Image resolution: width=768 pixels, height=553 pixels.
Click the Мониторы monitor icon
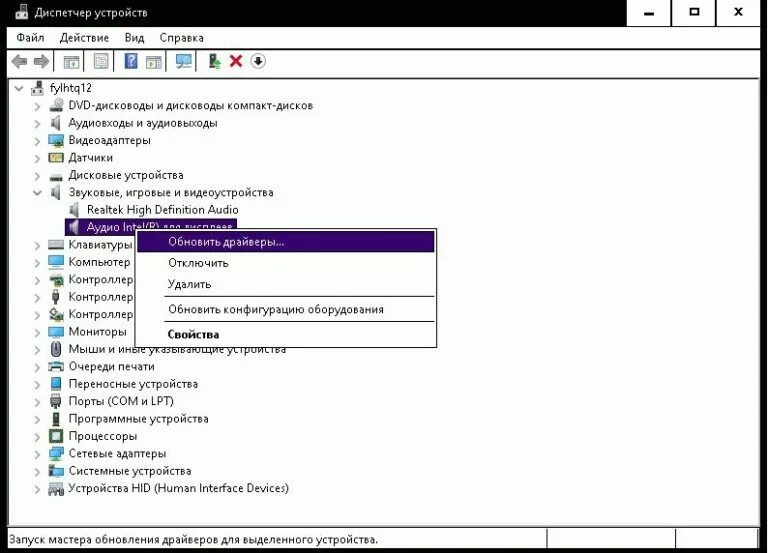click(56, 332)
